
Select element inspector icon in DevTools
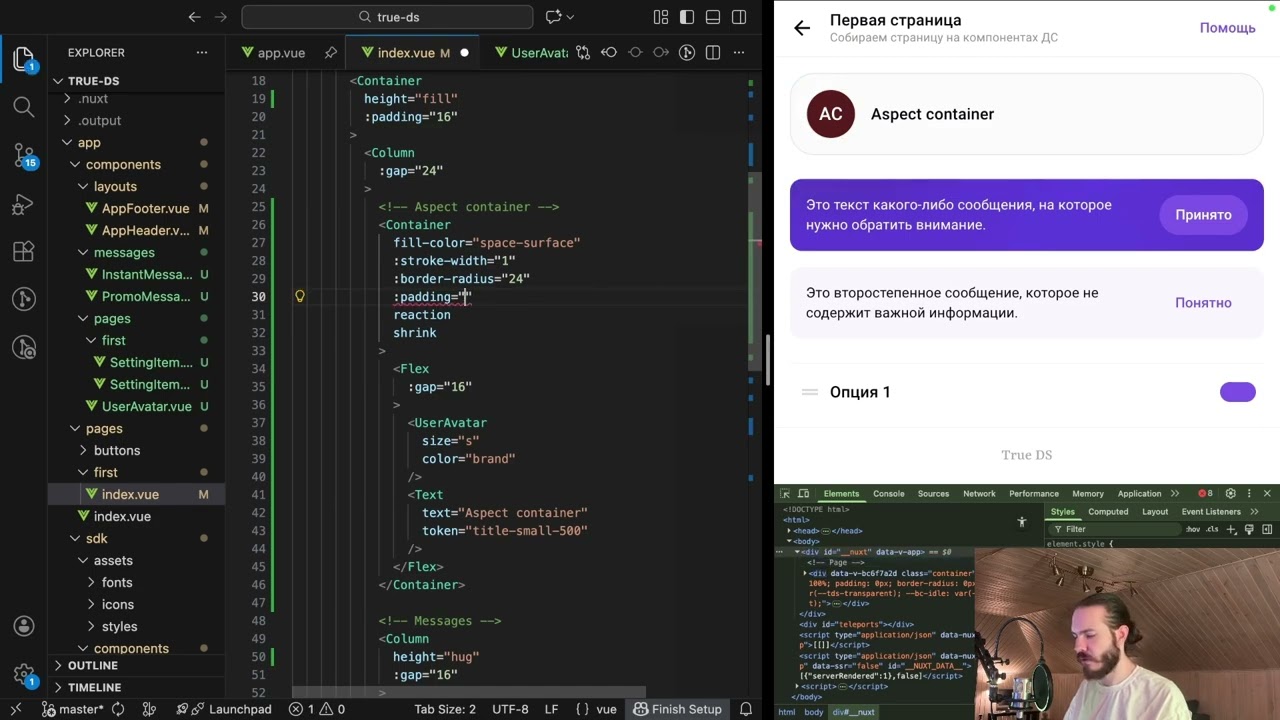point(785,494)
